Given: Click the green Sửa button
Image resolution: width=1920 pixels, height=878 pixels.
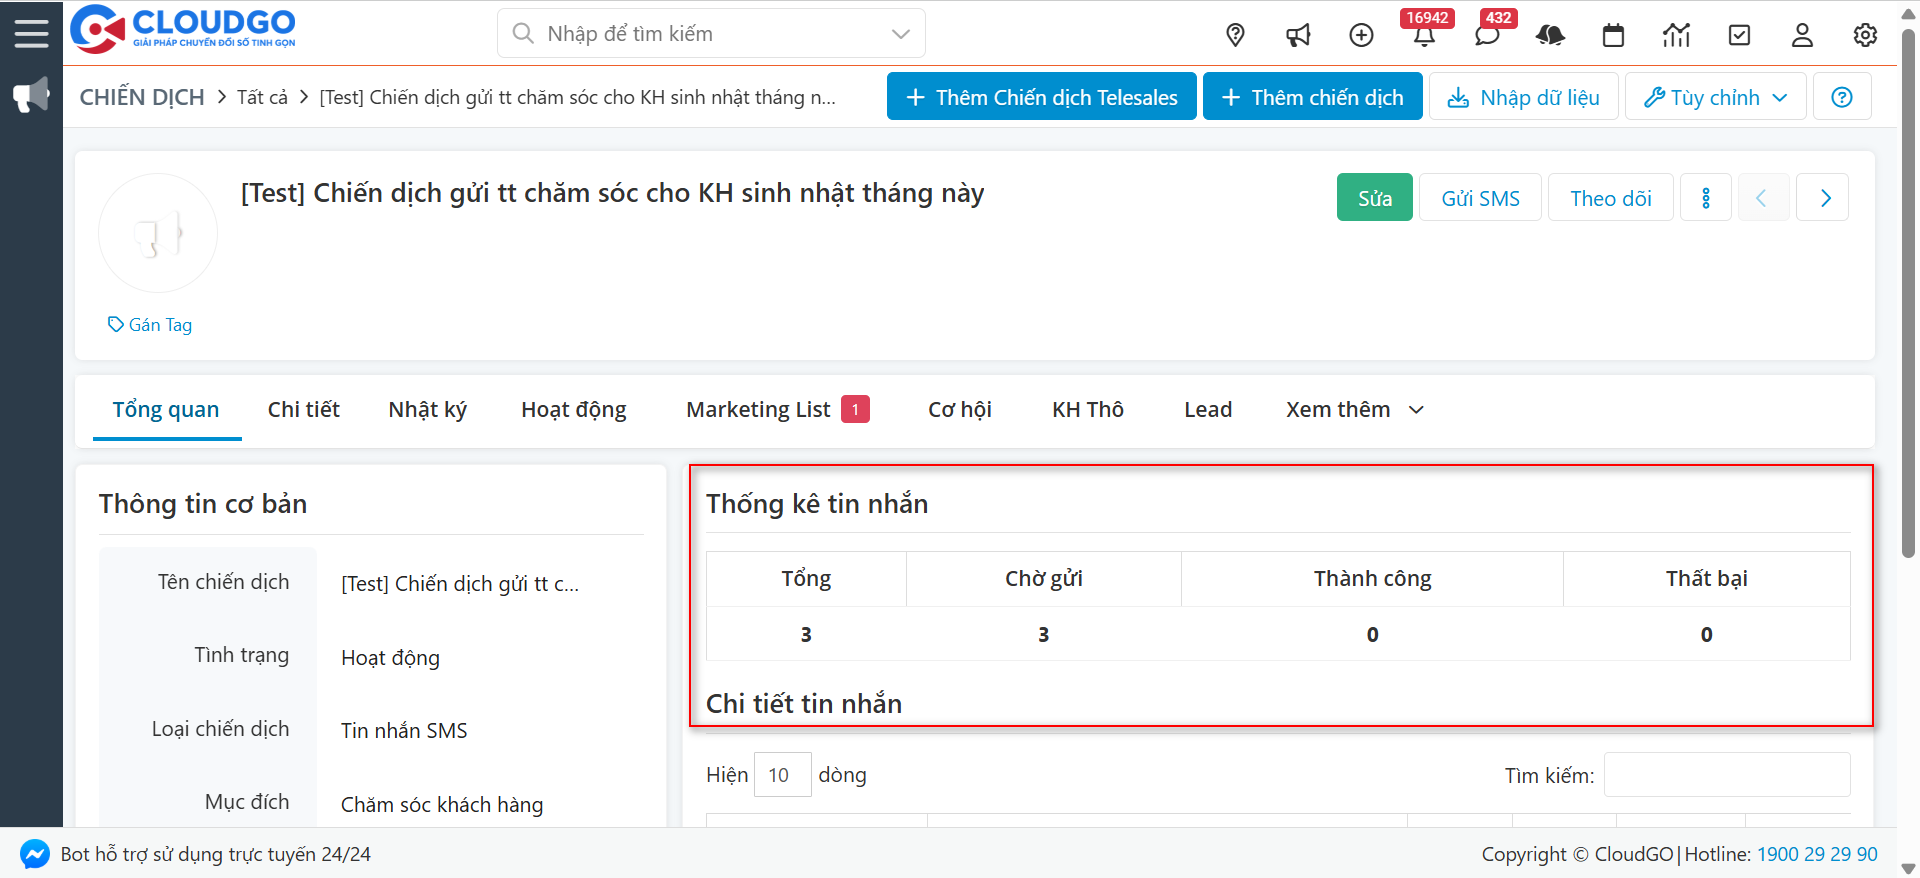Looking at the screenshot, I should coord(1374,198).
